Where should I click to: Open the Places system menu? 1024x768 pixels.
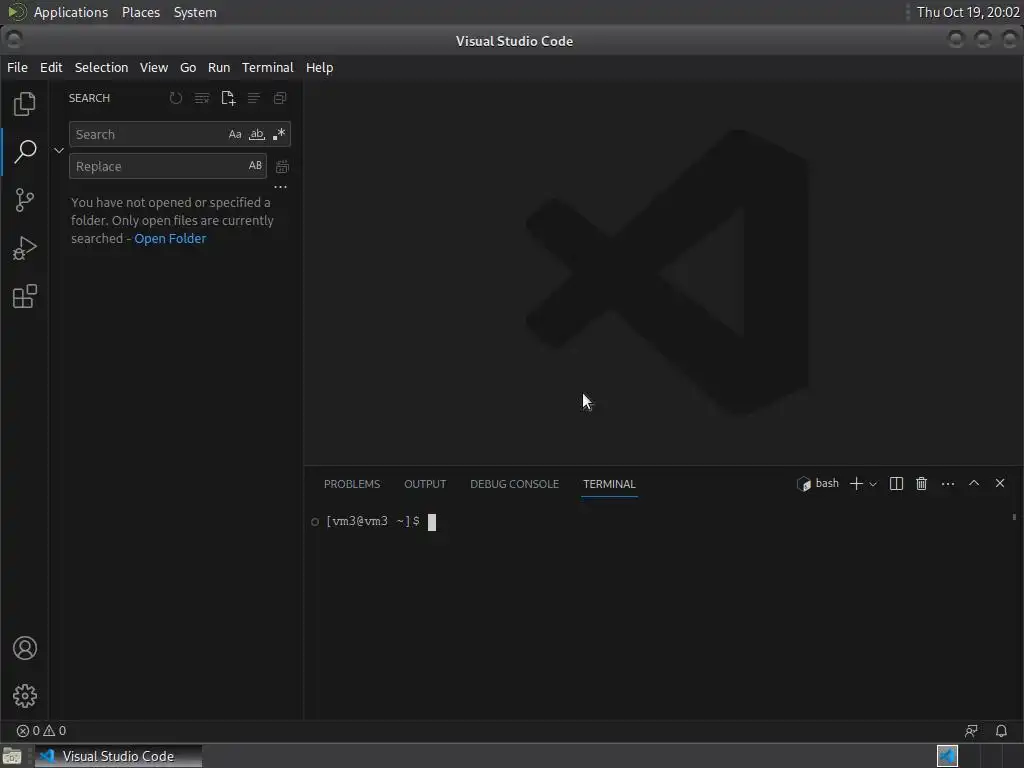click(x=141, y=12)
